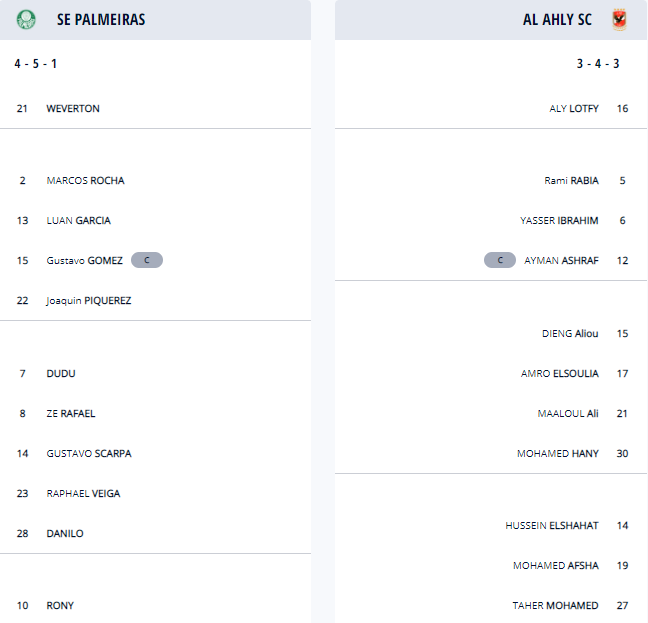
Task: Click on Hussein Elshahat's name
Action: (x=552, y=525)
